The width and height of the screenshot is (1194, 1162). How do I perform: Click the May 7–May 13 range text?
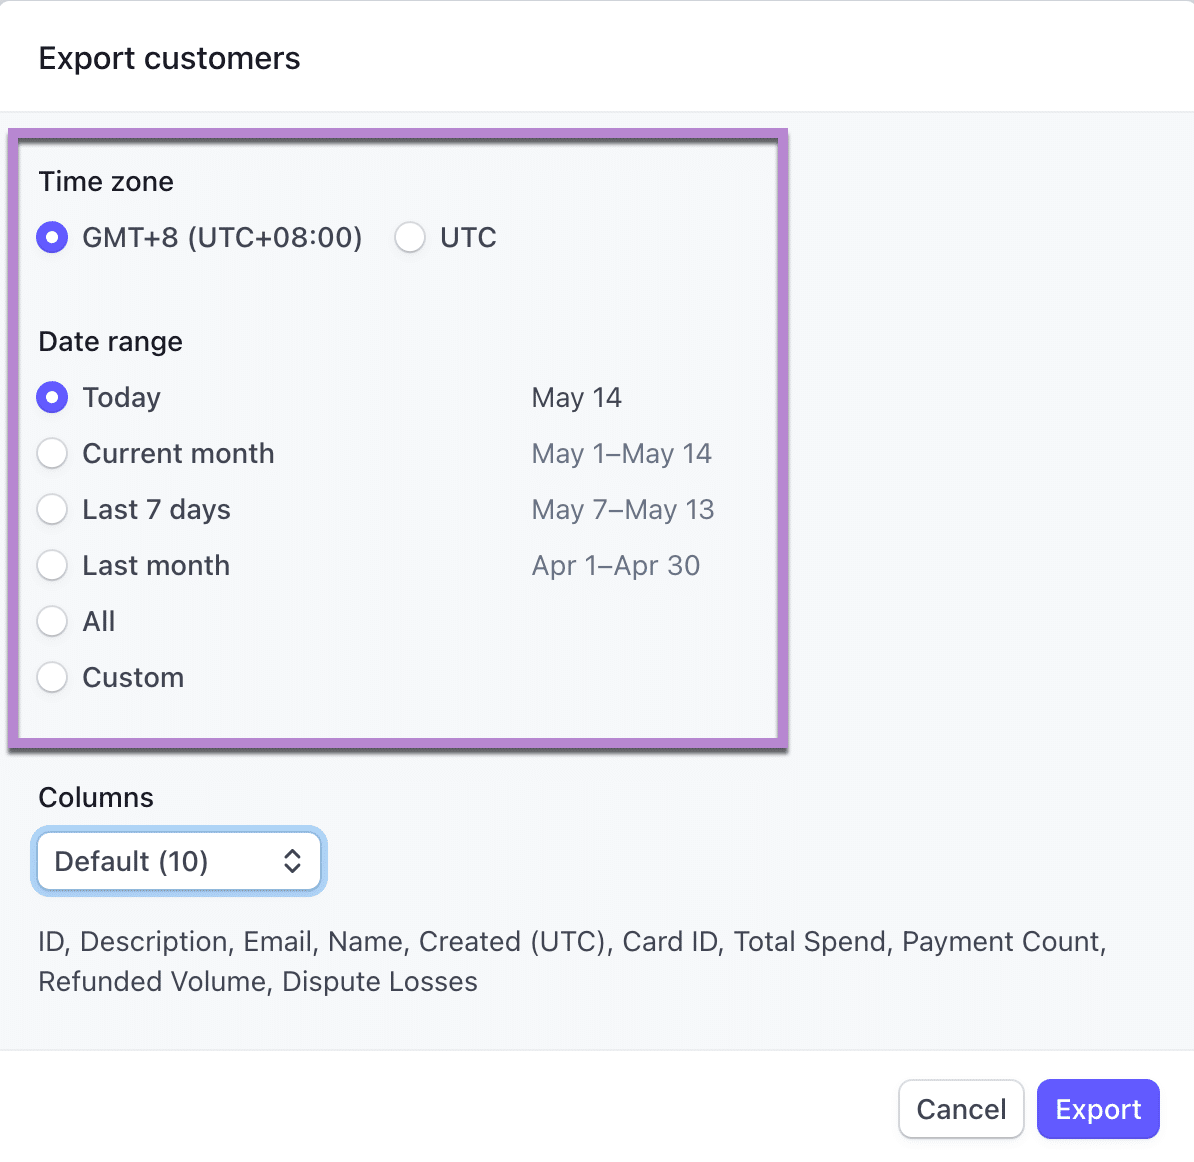[622, 509]
